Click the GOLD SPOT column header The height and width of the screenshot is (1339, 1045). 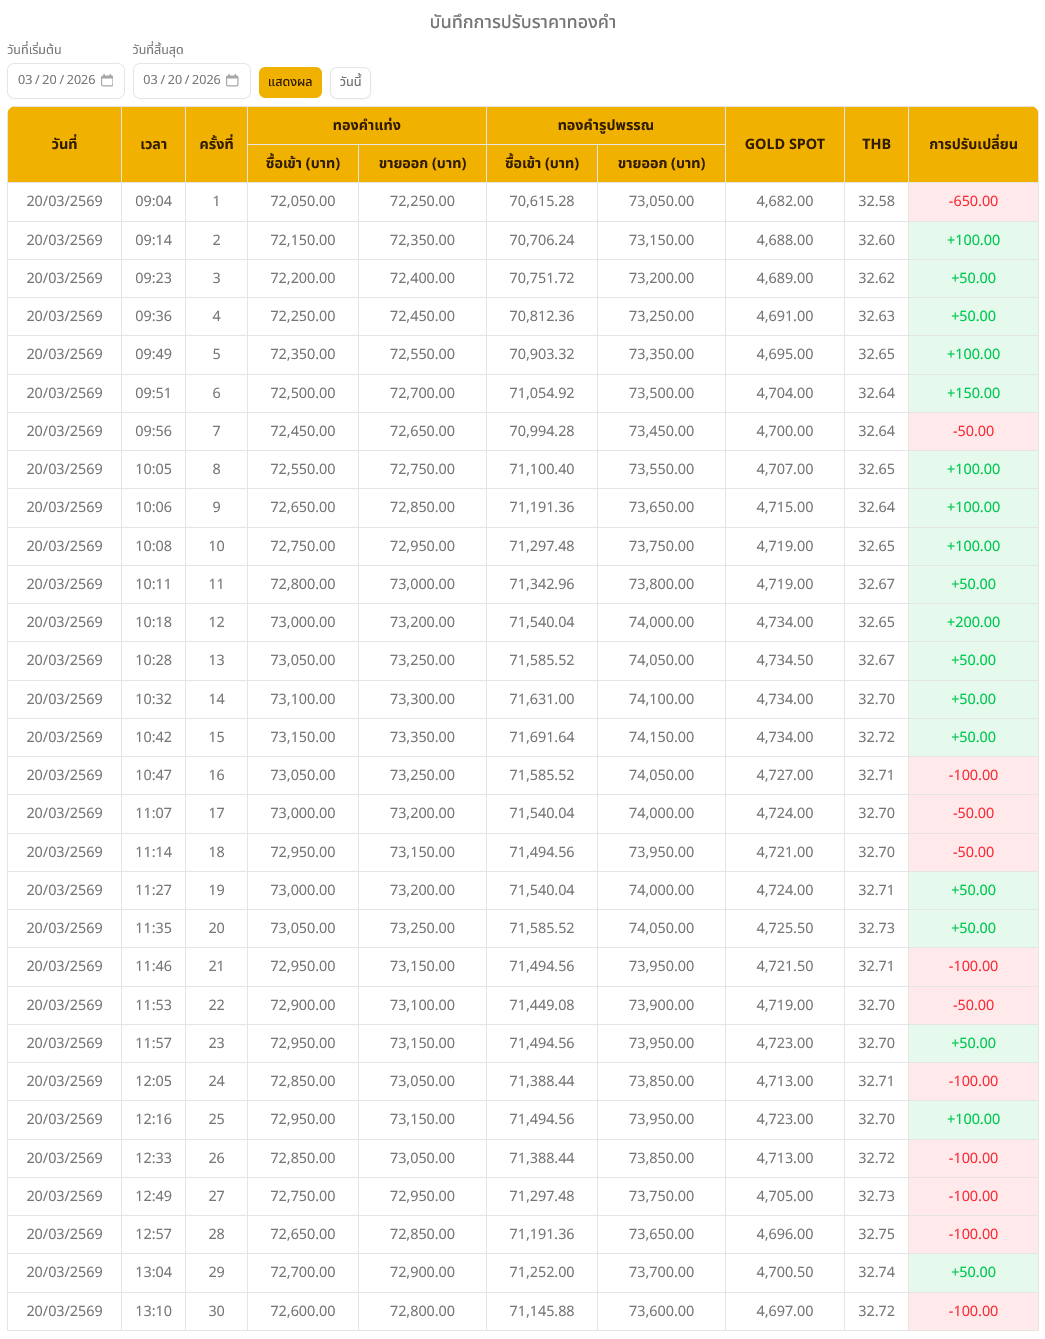pyautogui.click(x=784, y=144)
